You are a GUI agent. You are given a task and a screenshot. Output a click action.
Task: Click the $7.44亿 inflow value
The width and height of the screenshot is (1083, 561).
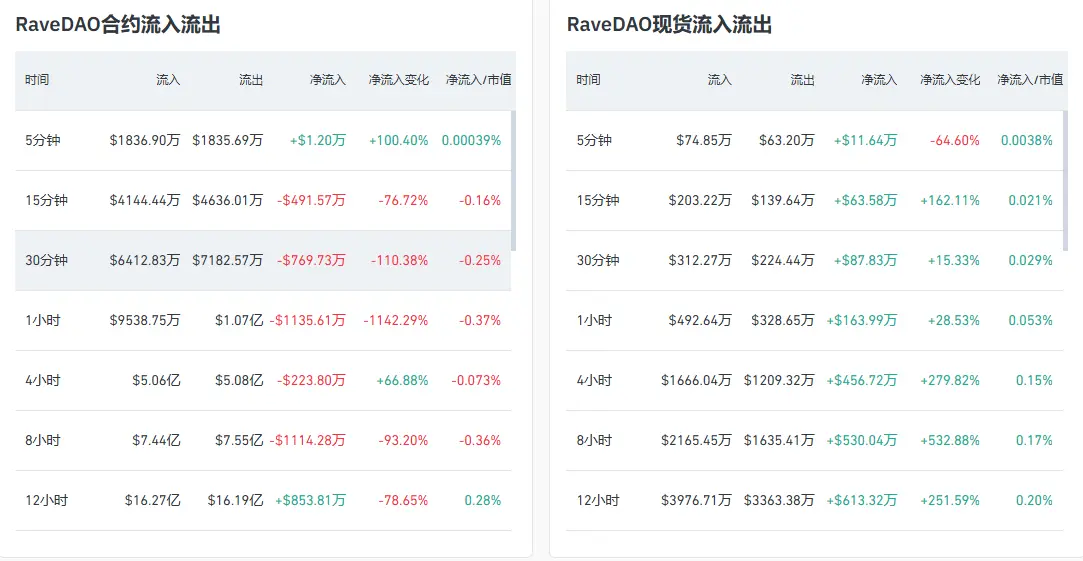click(x=157, y=440)
